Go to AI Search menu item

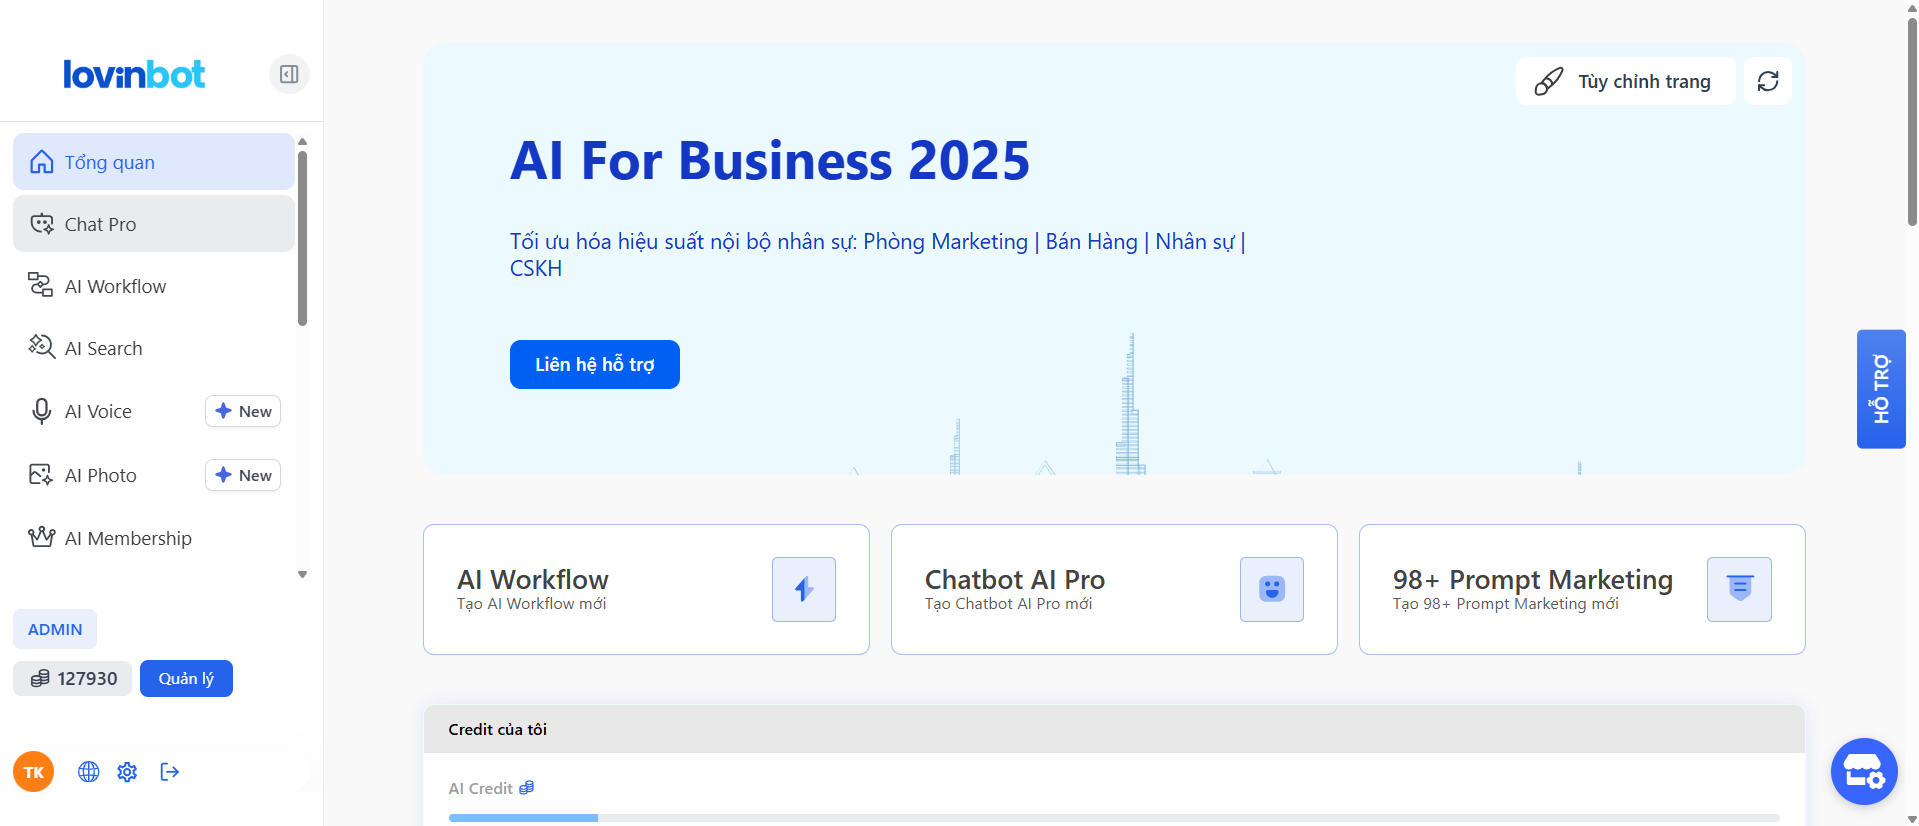pyautogui.click(x=103, y=348)
